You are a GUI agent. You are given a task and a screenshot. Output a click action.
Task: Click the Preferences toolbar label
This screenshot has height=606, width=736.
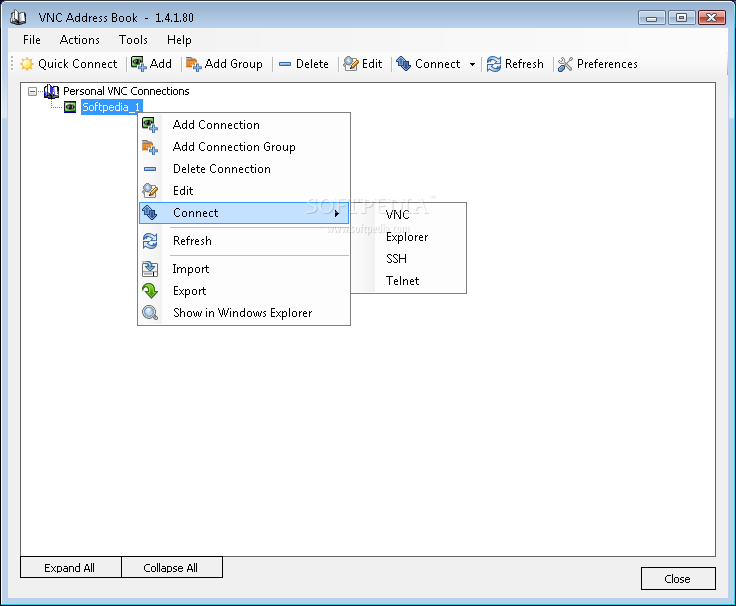(607, 64)
